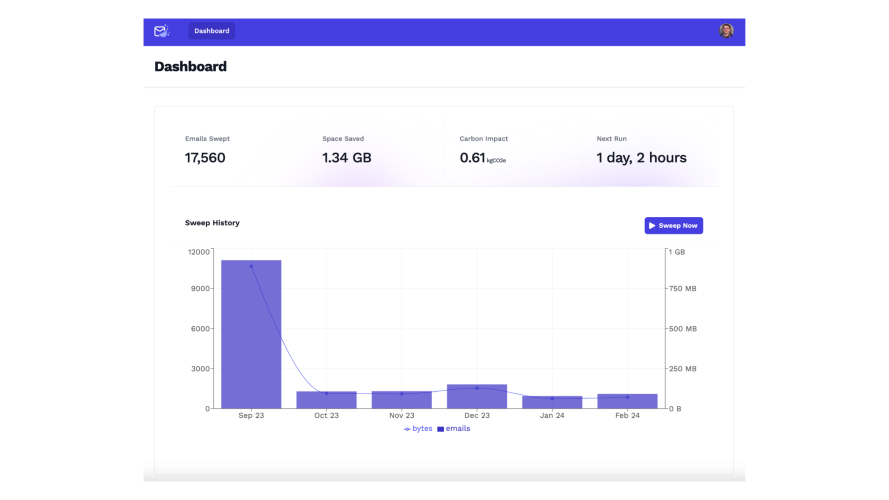
Task: Click the Sep 23 bytes data point
Action: 251,266
